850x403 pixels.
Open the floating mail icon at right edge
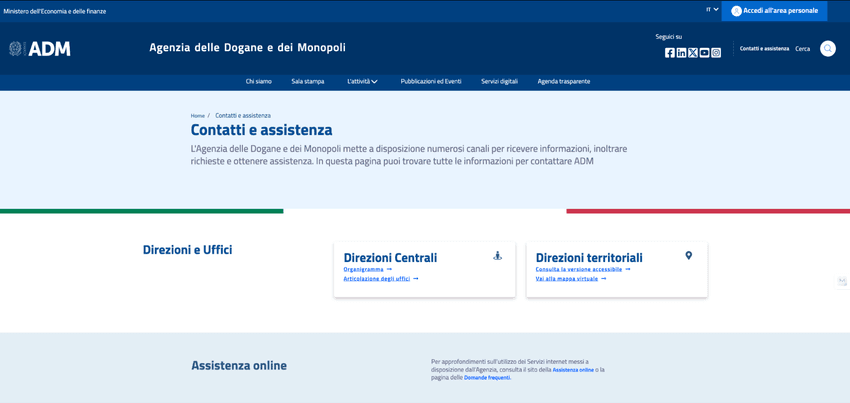842,282
